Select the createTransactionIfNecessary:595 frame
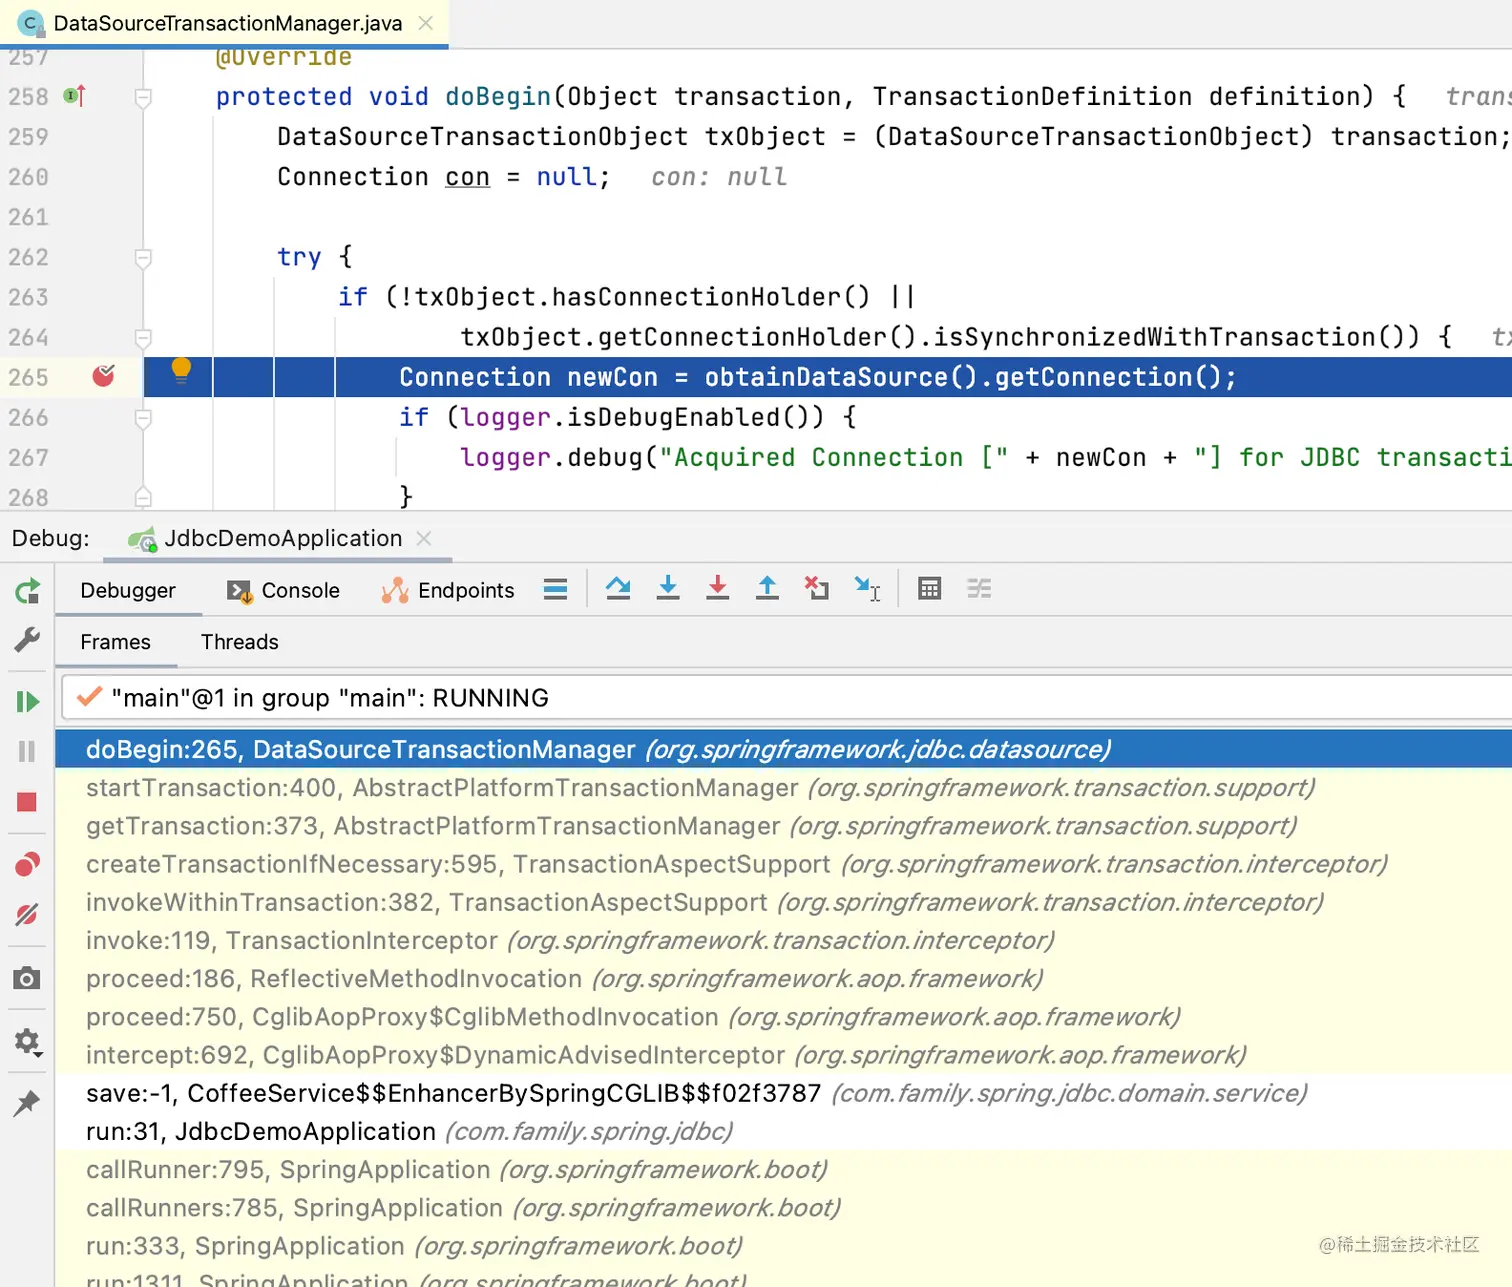The image size is (1512, 1287). [783, 864]
